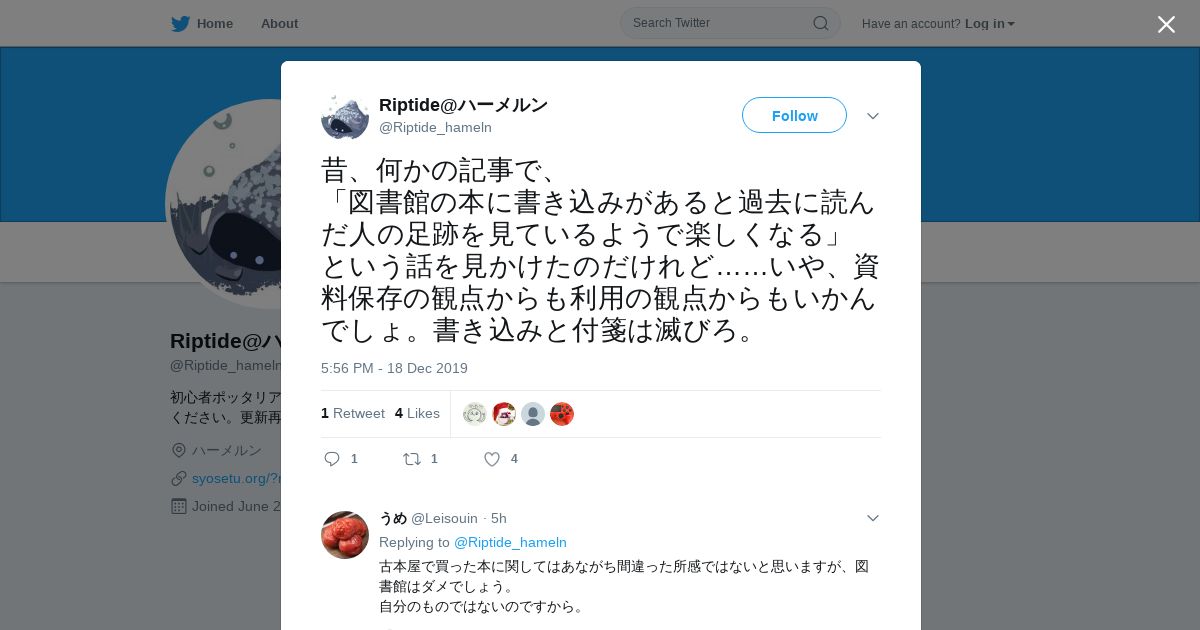Screen dimensions: 1200x630
Task: Click the search magnifier icon
Action: [x=820, y=23]
